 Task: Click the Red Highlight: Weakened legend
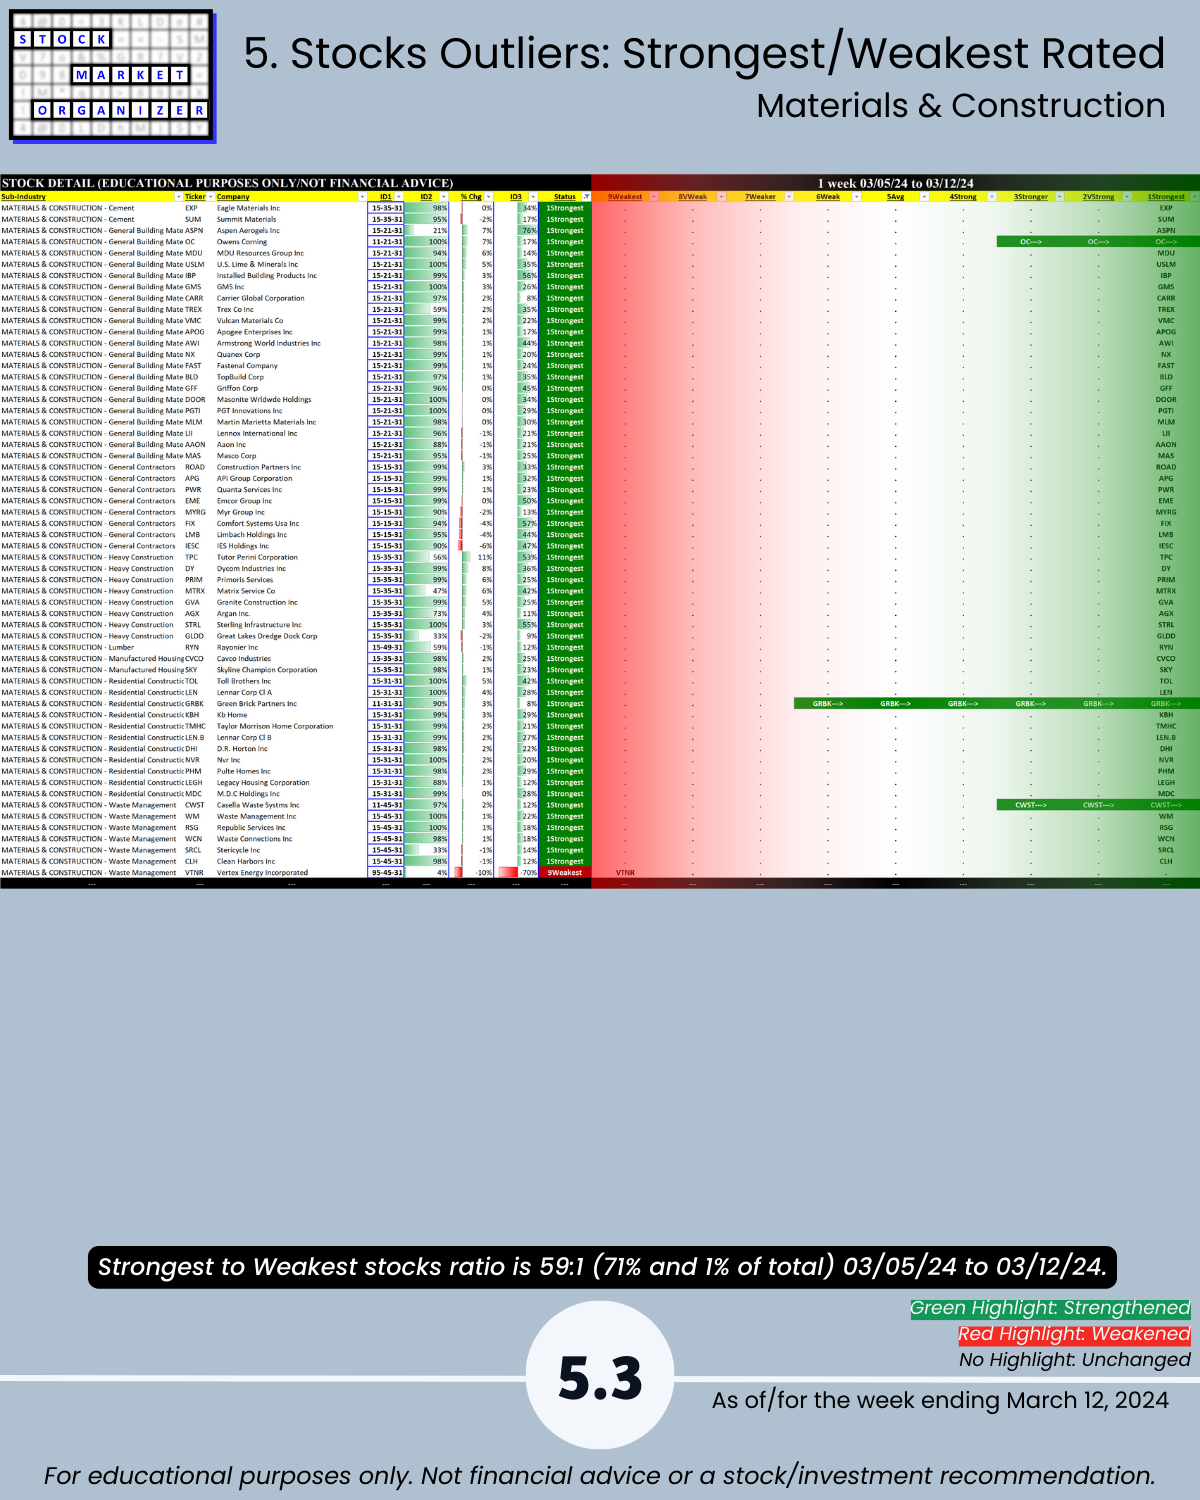click(1074, 1334)
